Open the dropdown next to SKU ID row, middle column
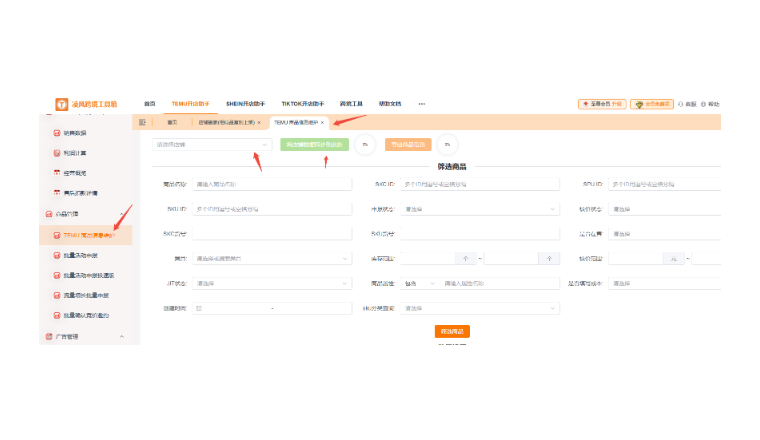Viewport: 760px width, 440px height. coord(480,209)
